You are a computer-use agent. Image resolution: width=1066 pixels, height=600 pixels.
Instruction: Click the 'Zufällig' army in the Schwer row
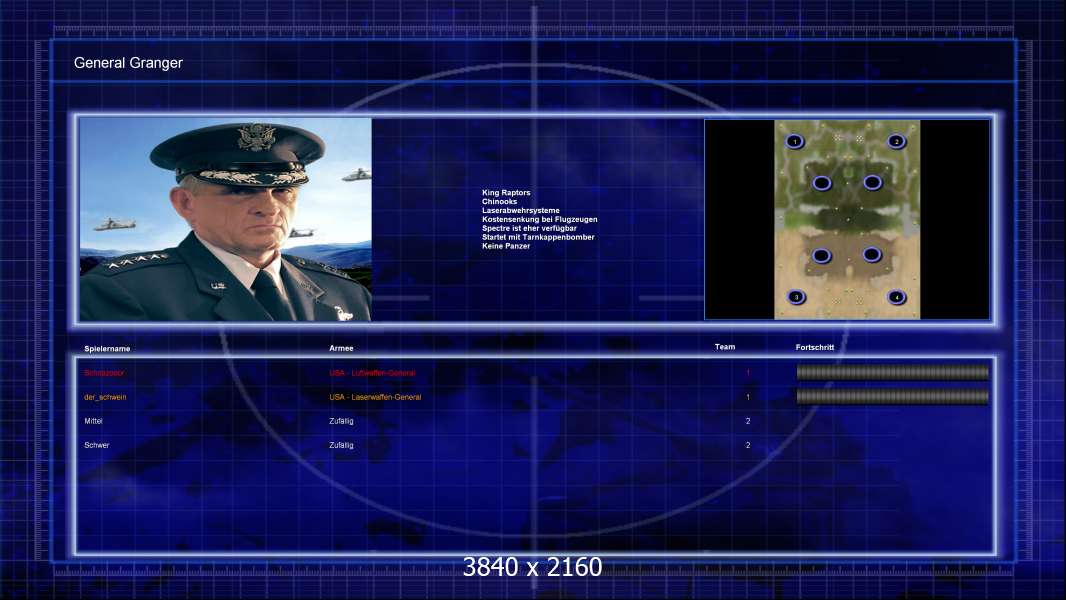pyautogui.click(x=341, y=445)
